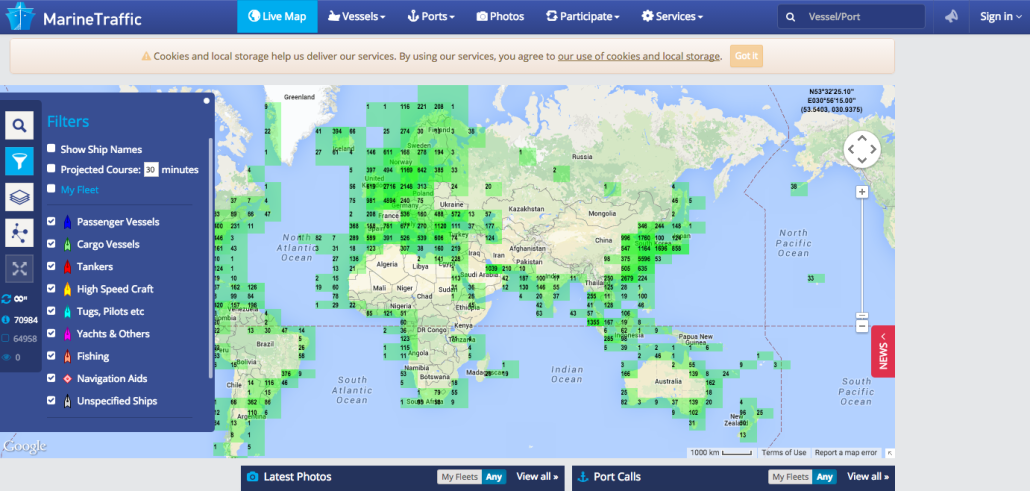Image resolution: width=1030 pixels, height=491 pixels.
Task: Expand the Participate dropdown menu
Action: [582, 16]
